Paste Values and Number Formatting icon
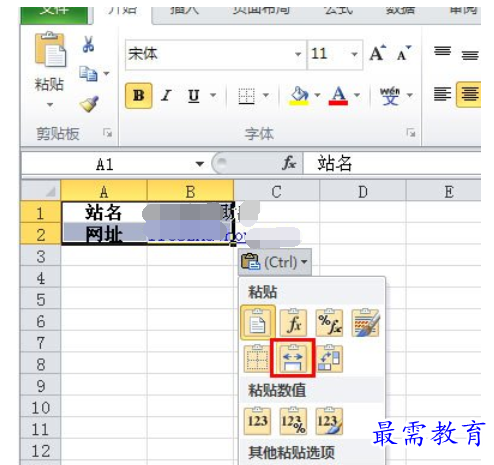494x465 pixels. point(293,421)
